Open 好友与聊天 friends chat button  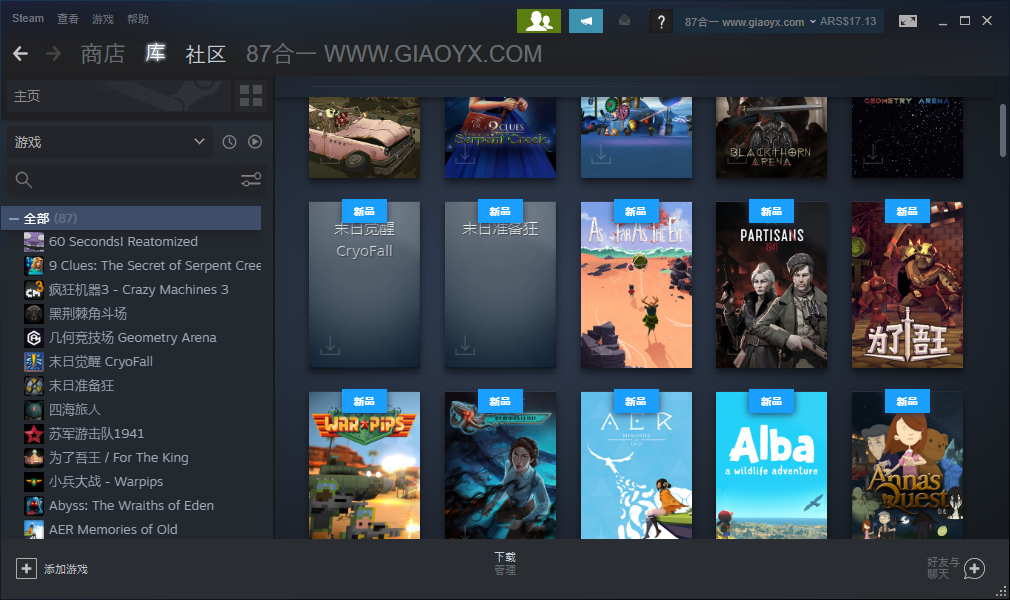pos(956,568)
